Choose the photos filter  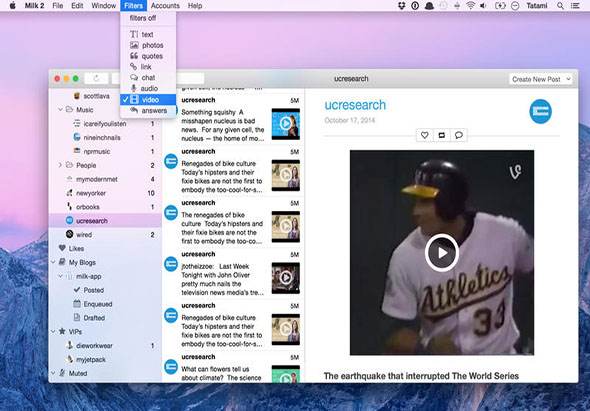coord(148,45)
